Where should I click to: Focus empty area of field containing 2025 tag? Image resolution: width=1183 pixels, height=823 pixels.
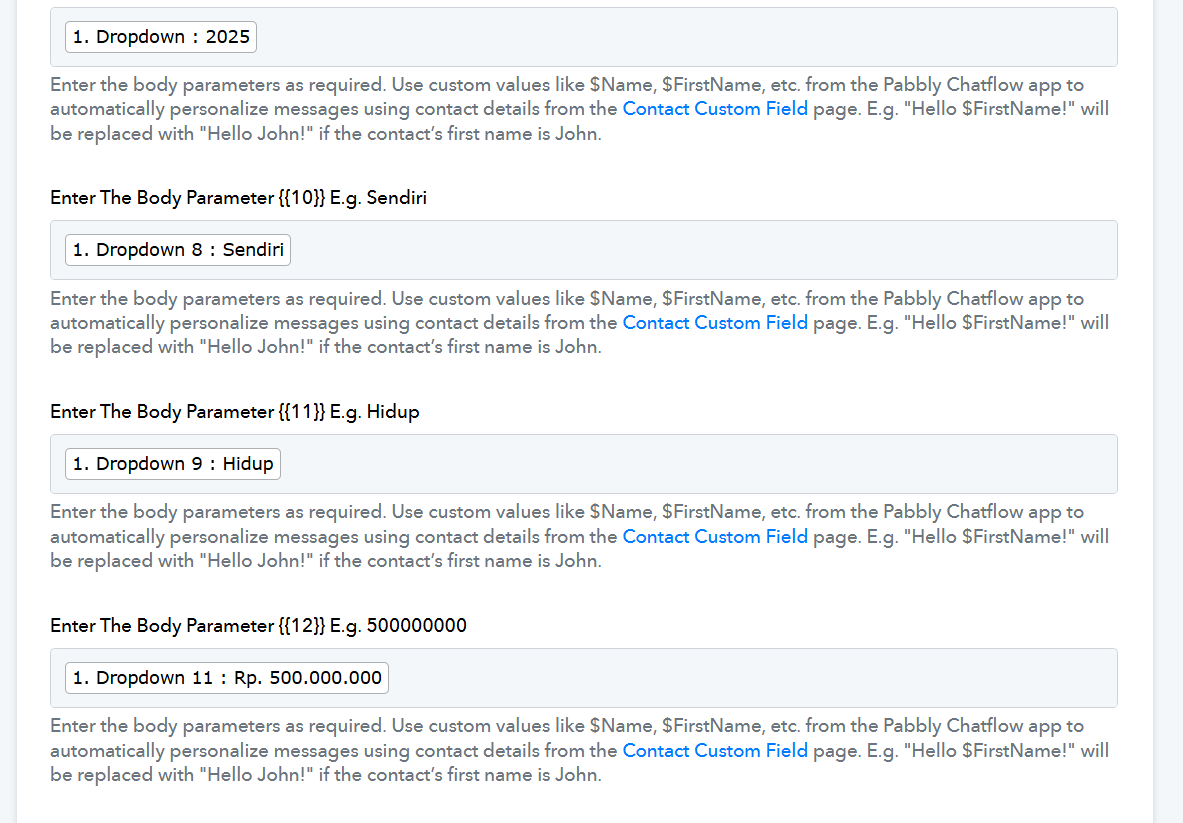point(680,37)
